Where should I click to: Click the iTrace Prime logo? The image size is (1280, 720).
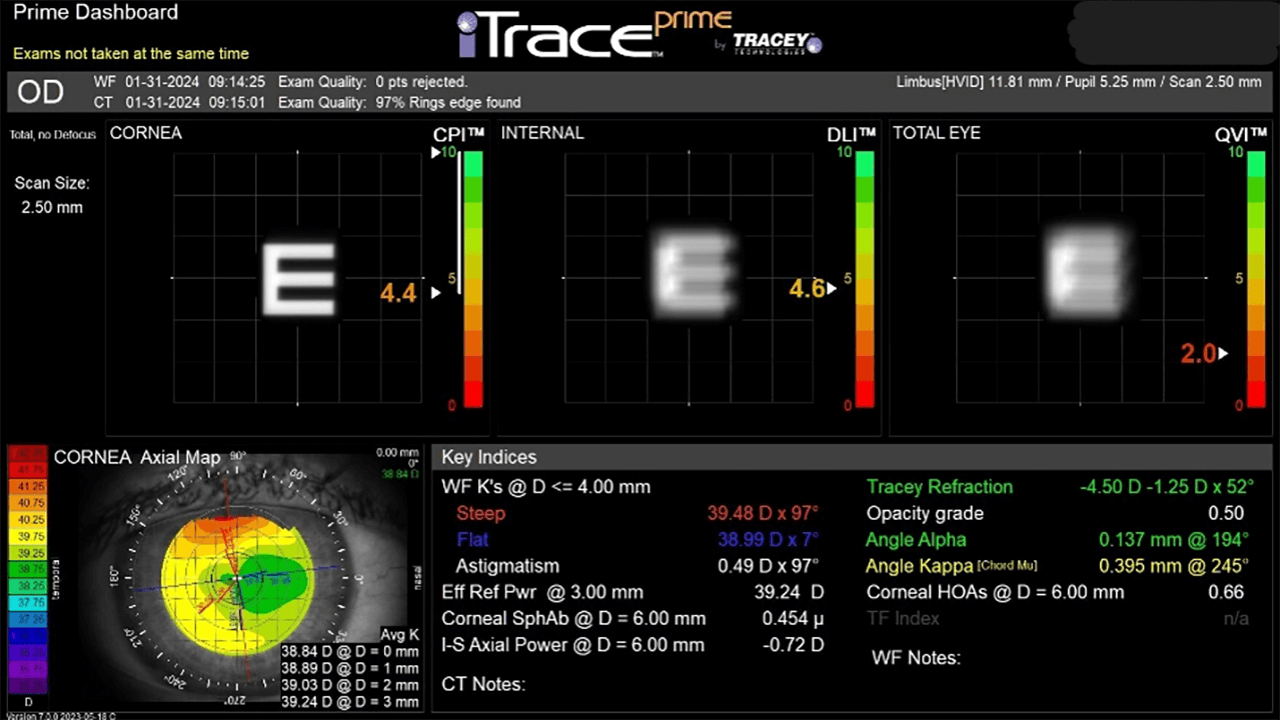click(594, 34)
